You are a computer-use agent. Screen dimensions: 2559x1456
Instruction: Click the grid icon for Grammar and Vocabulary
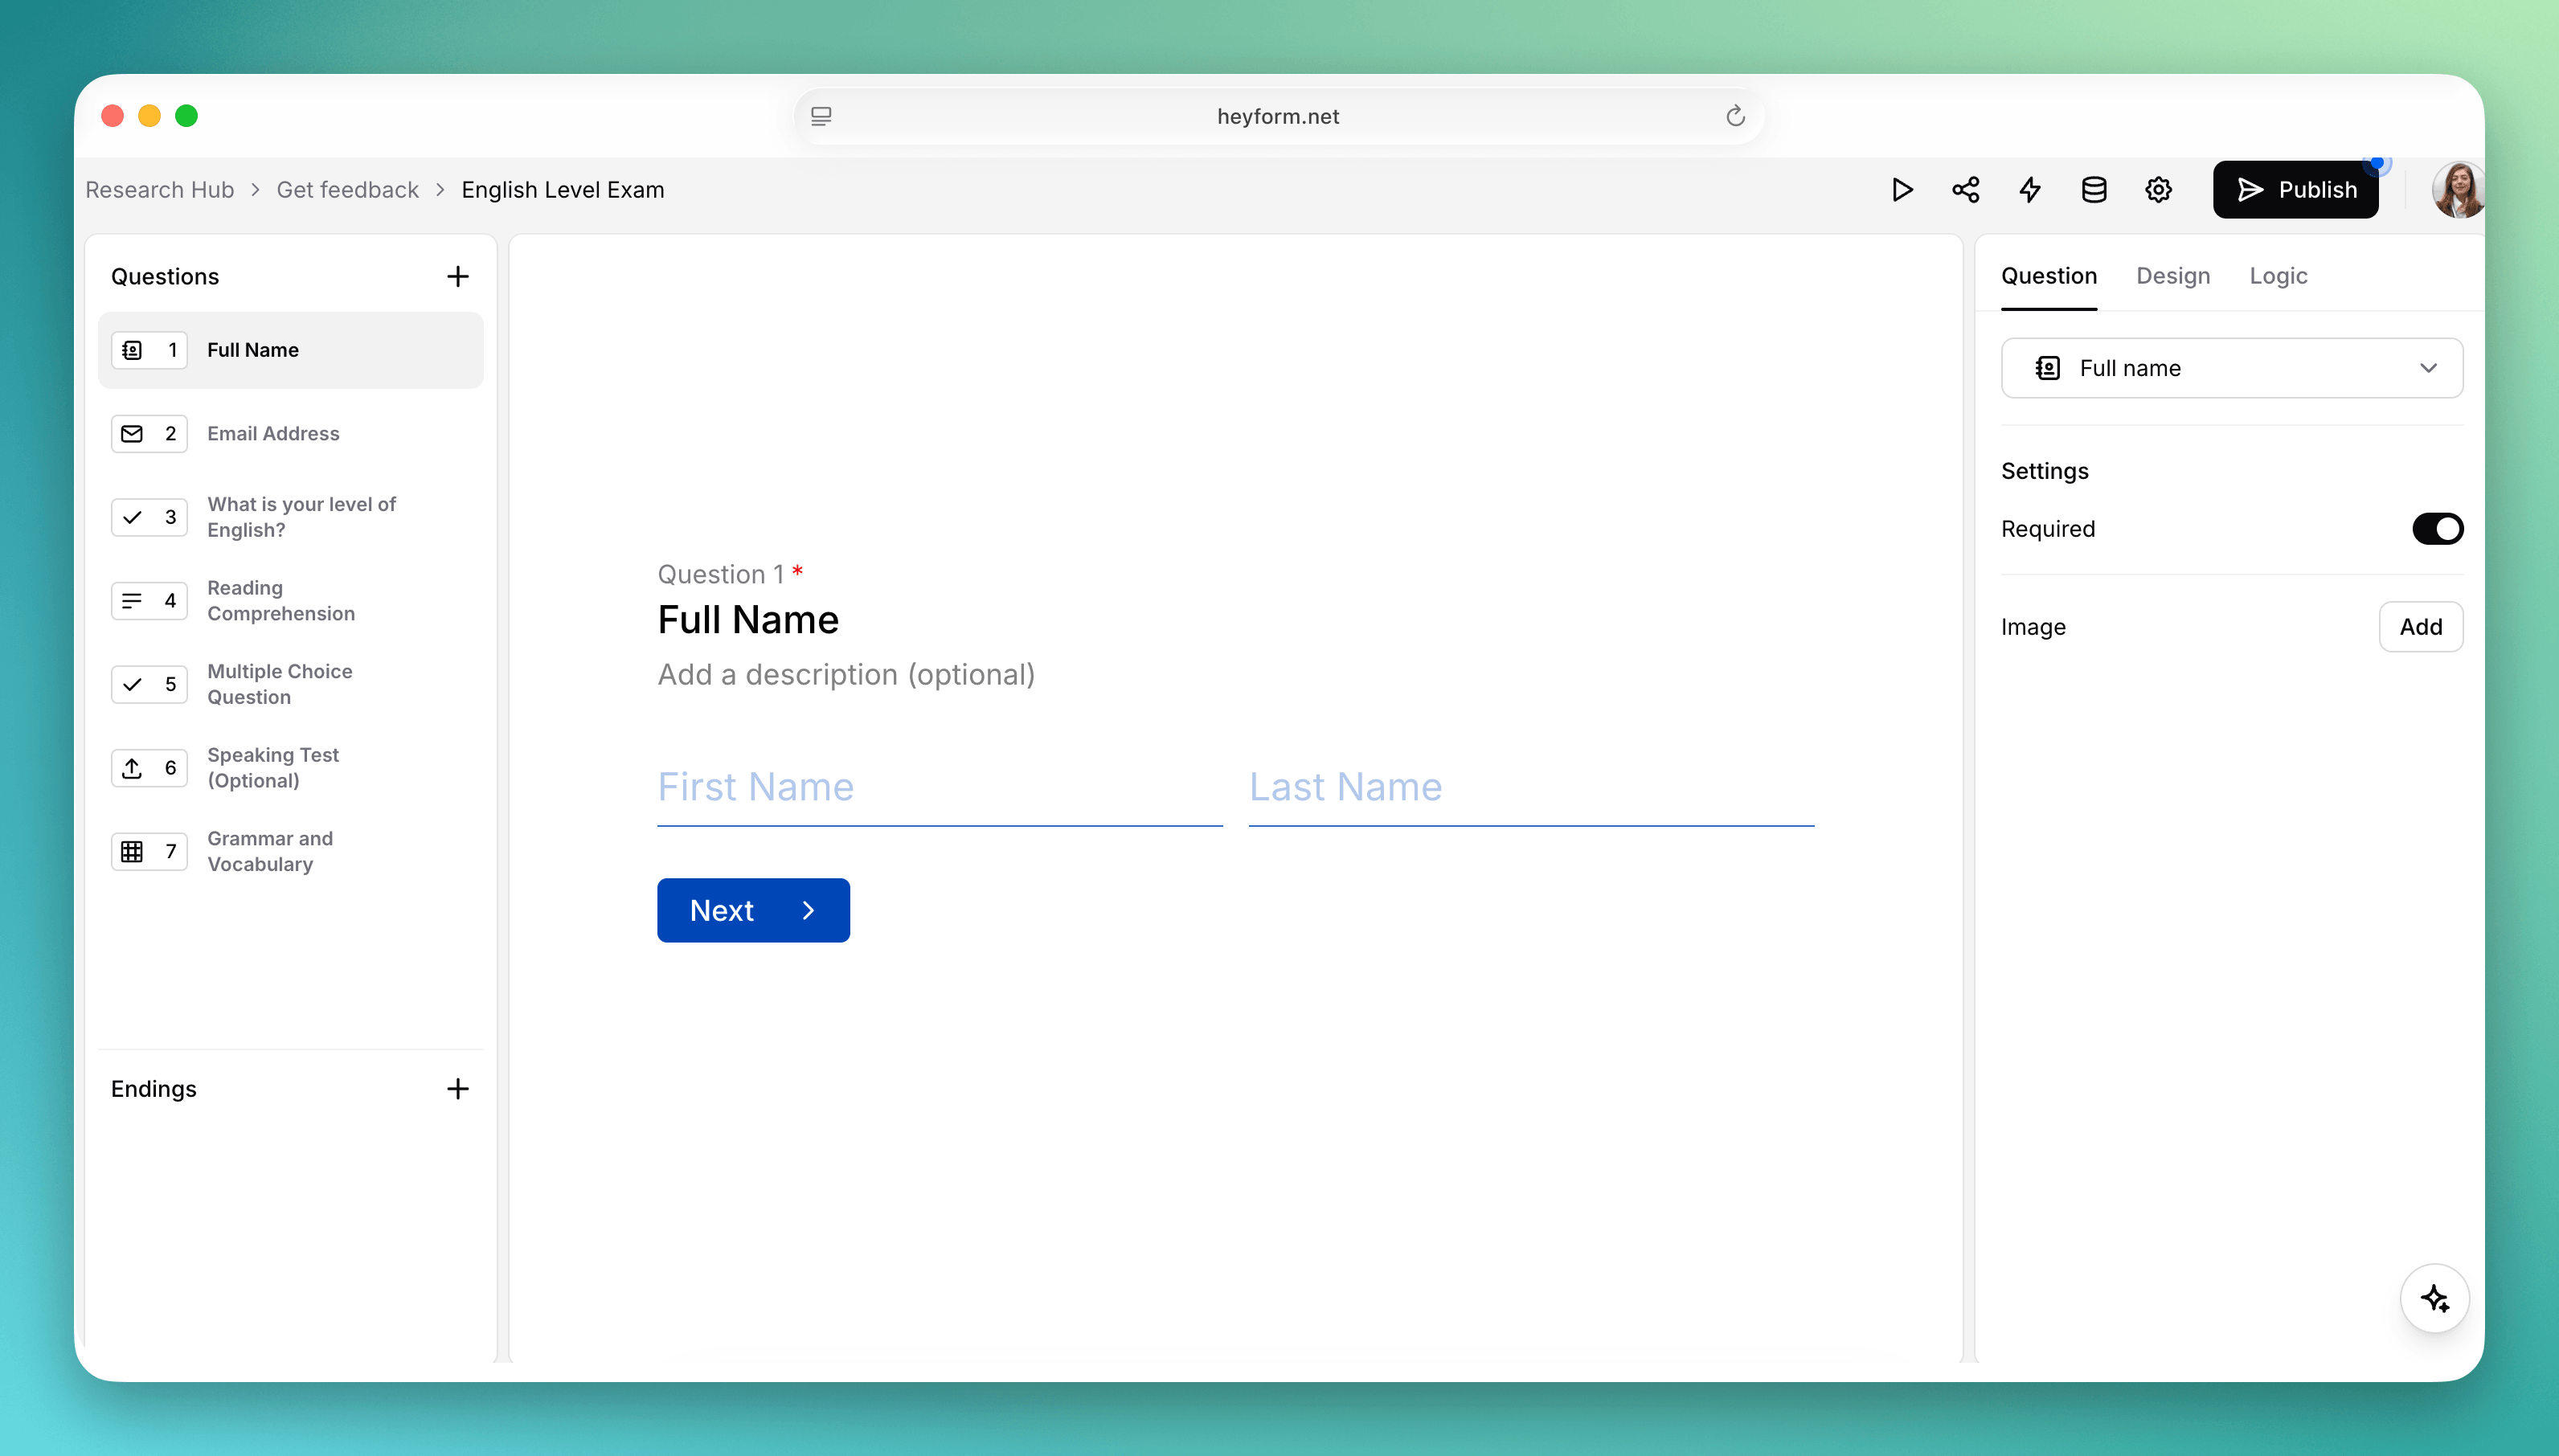(x=132, y=852)
